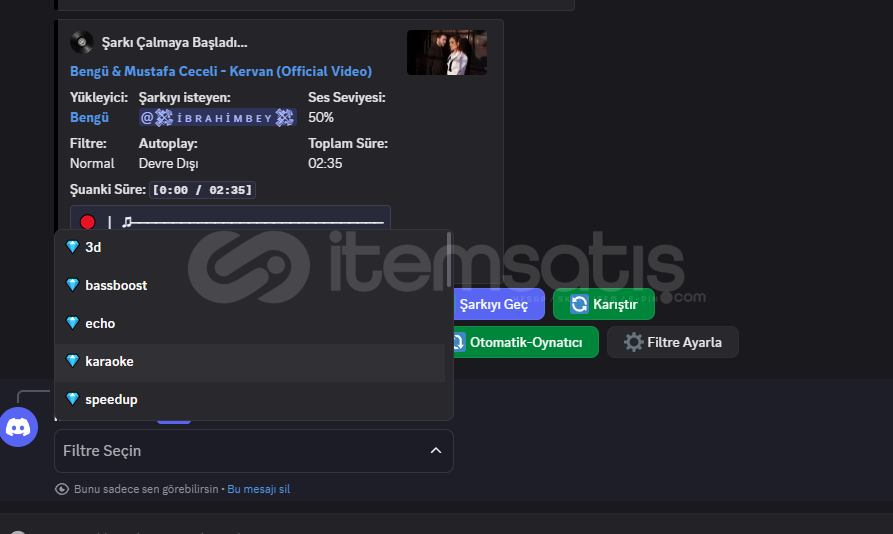Click the diamond icon next to 3d
893x534 pixels.
coord(72,247)
